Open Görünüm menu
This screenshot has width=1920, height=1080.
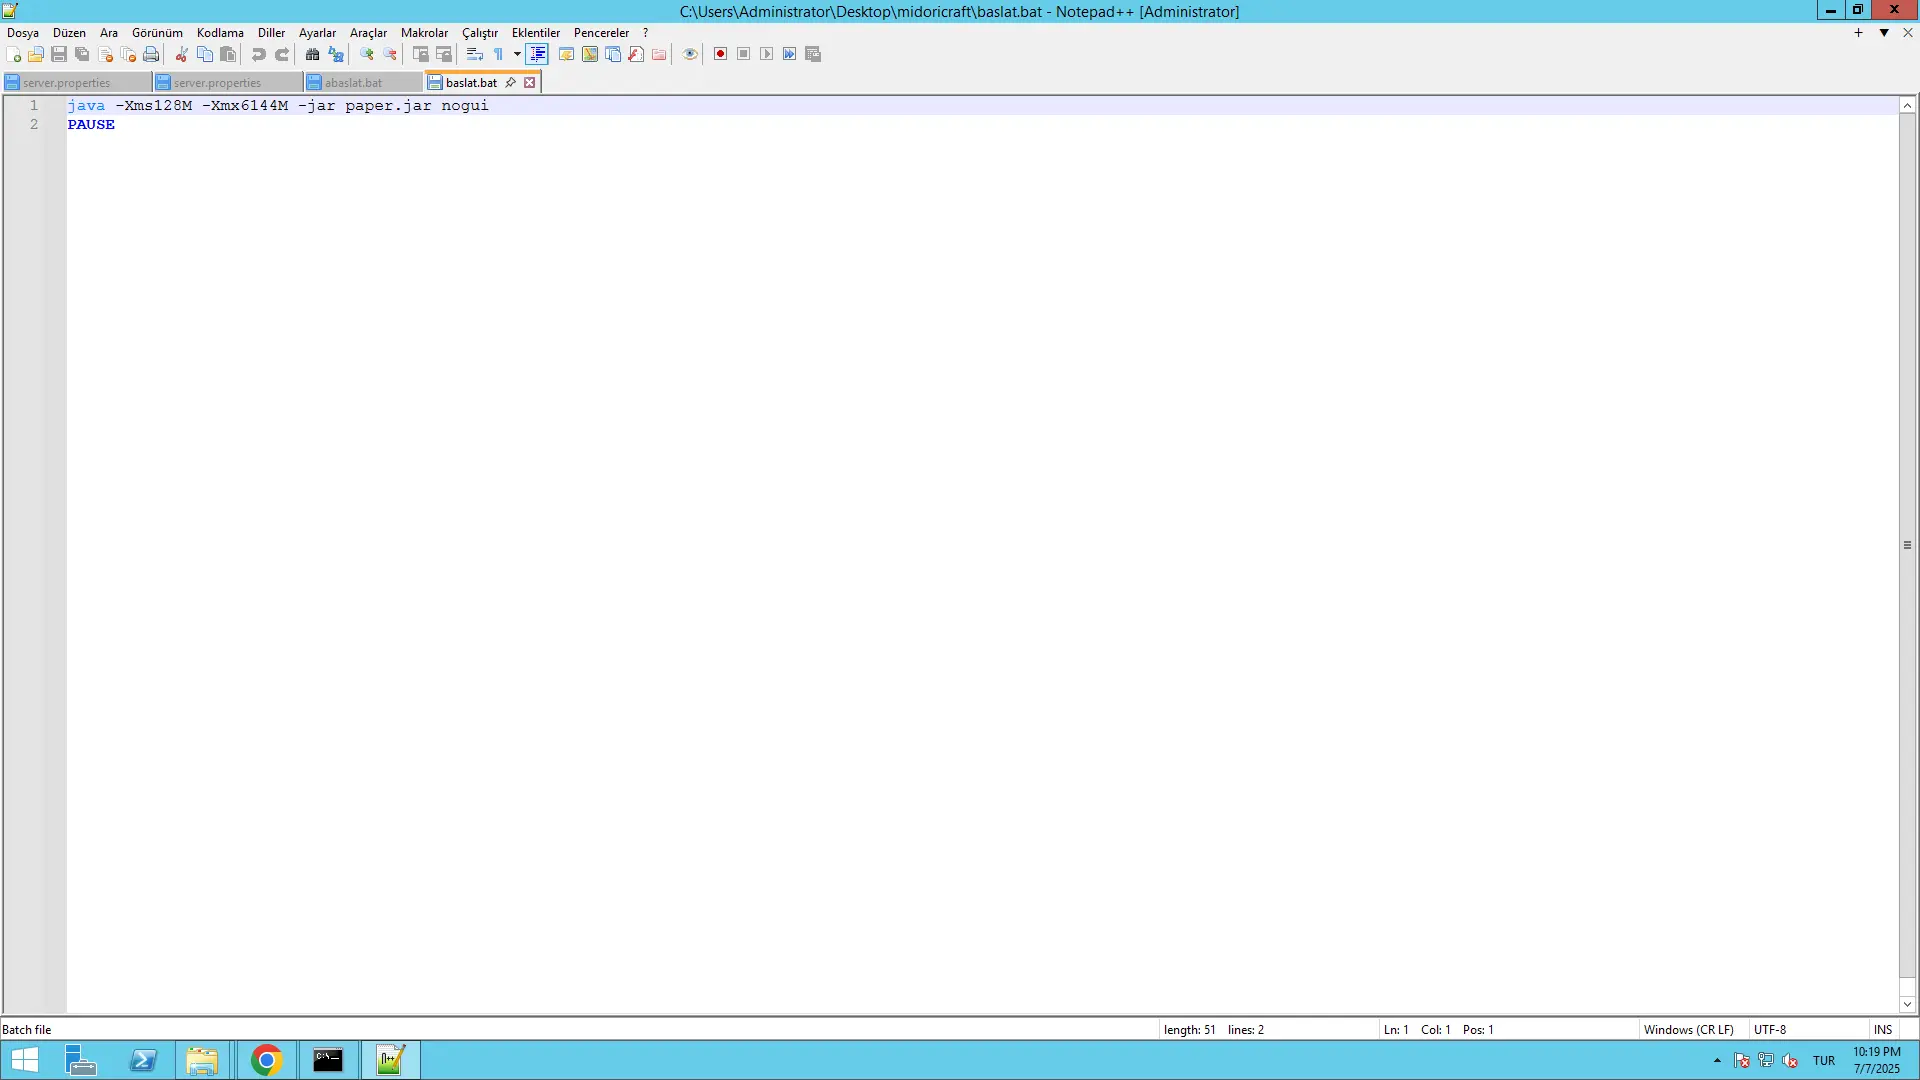point(157,33)
